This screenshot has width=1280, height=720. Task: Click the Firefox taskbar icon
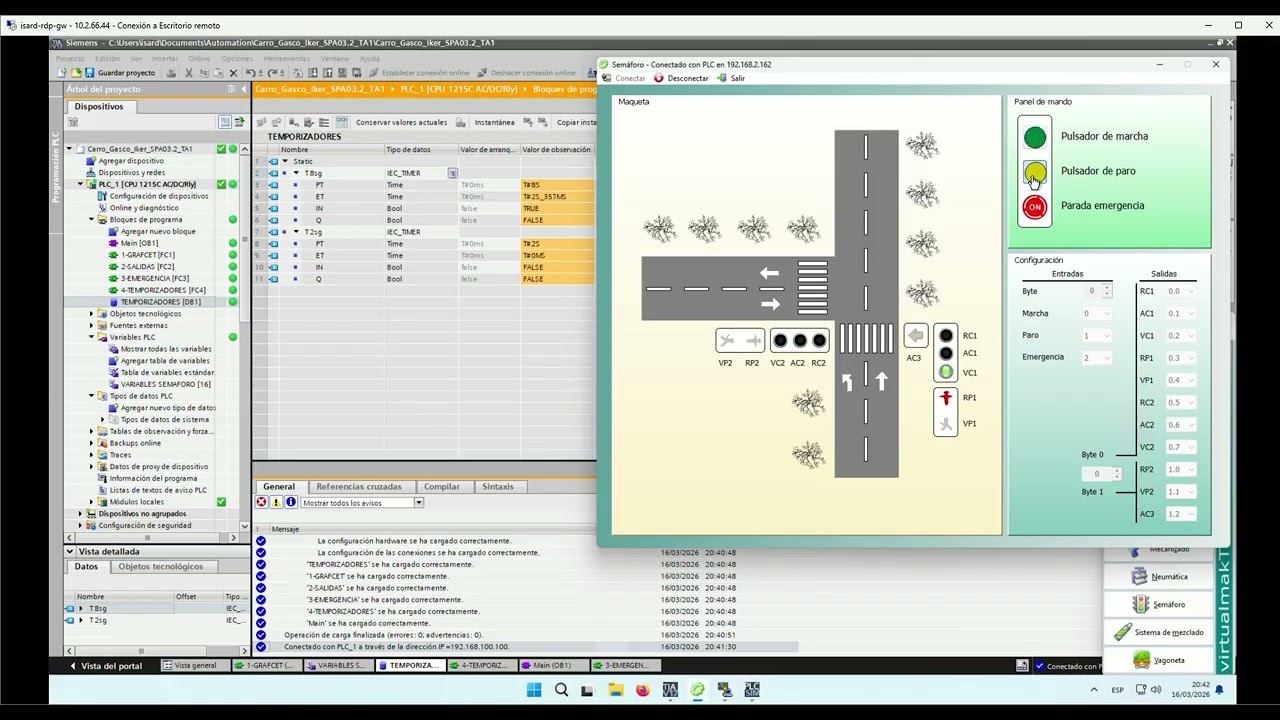pyautogui.click(x=642, y=690)
